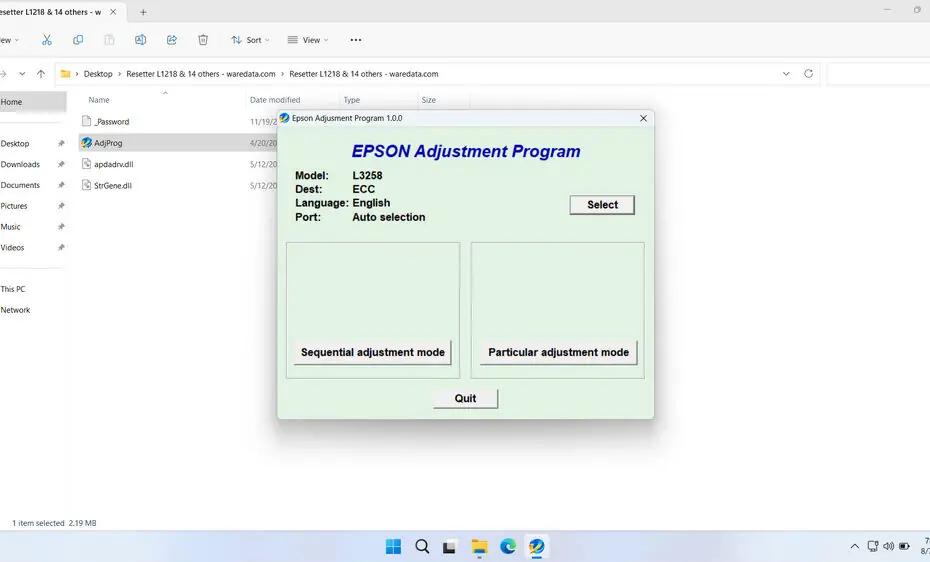930x562 pixels.
Task: Click the Quit button
Action: (x=465, y=398)
